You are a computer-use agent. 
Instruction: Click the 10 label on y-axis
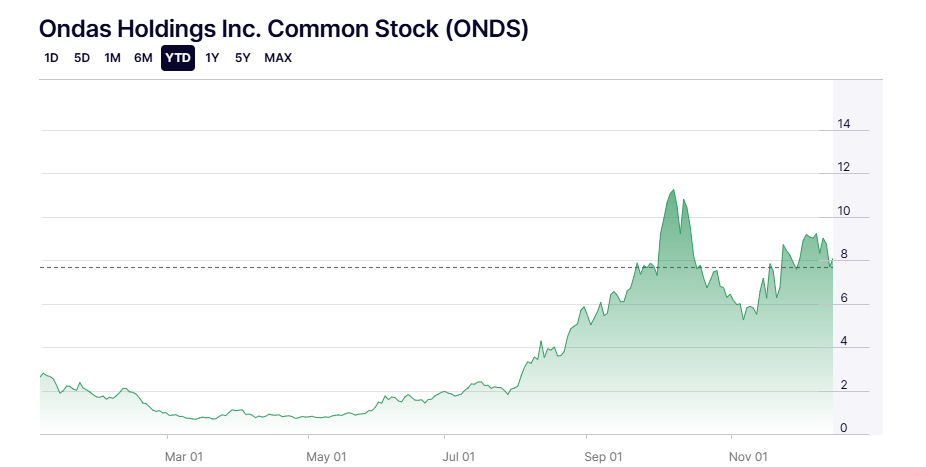[844, 211]
